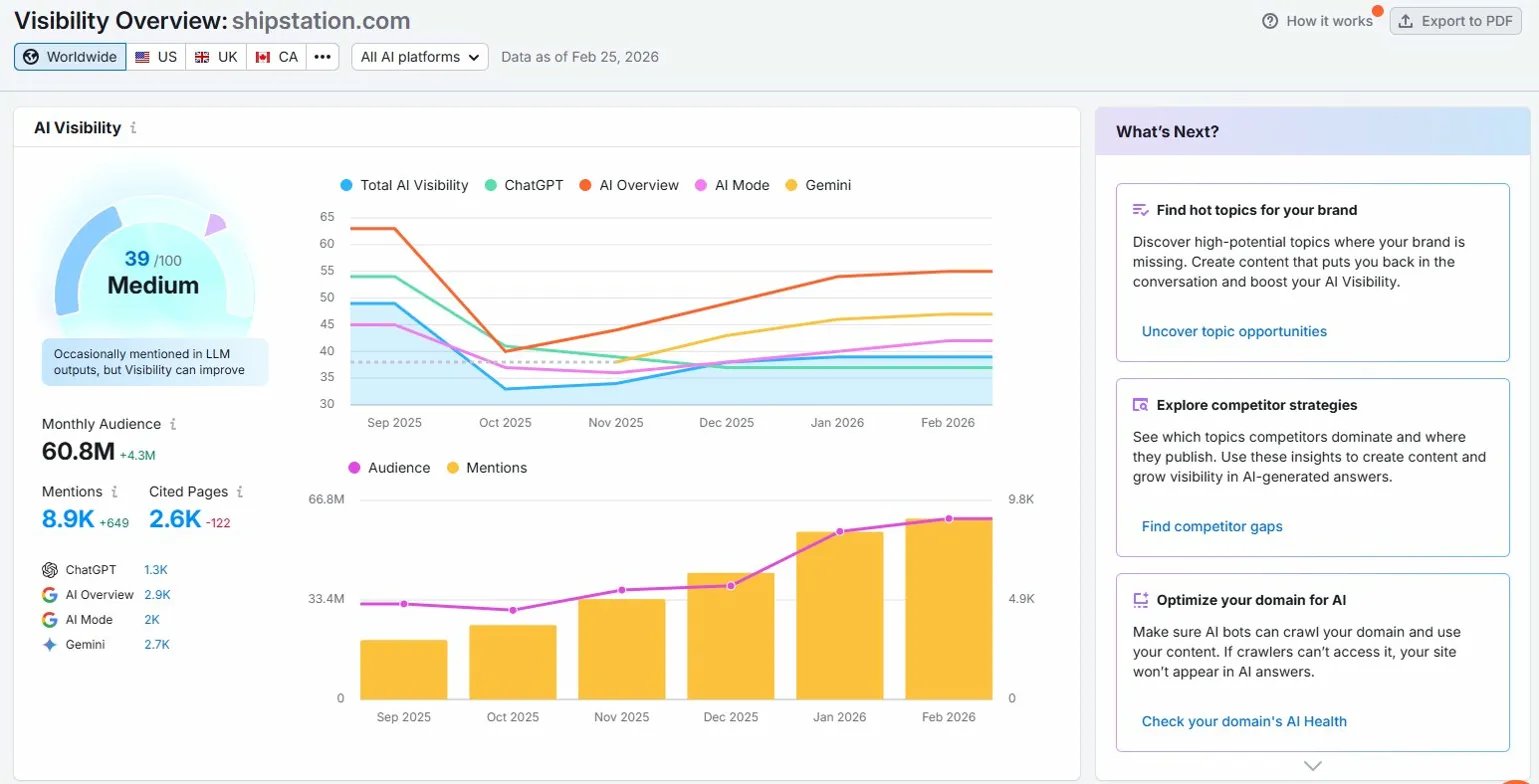Image resolution: width=1539 pixels, height=784 pixels.
Task: Click the Canada flag icon
Action: pos(263,57)
